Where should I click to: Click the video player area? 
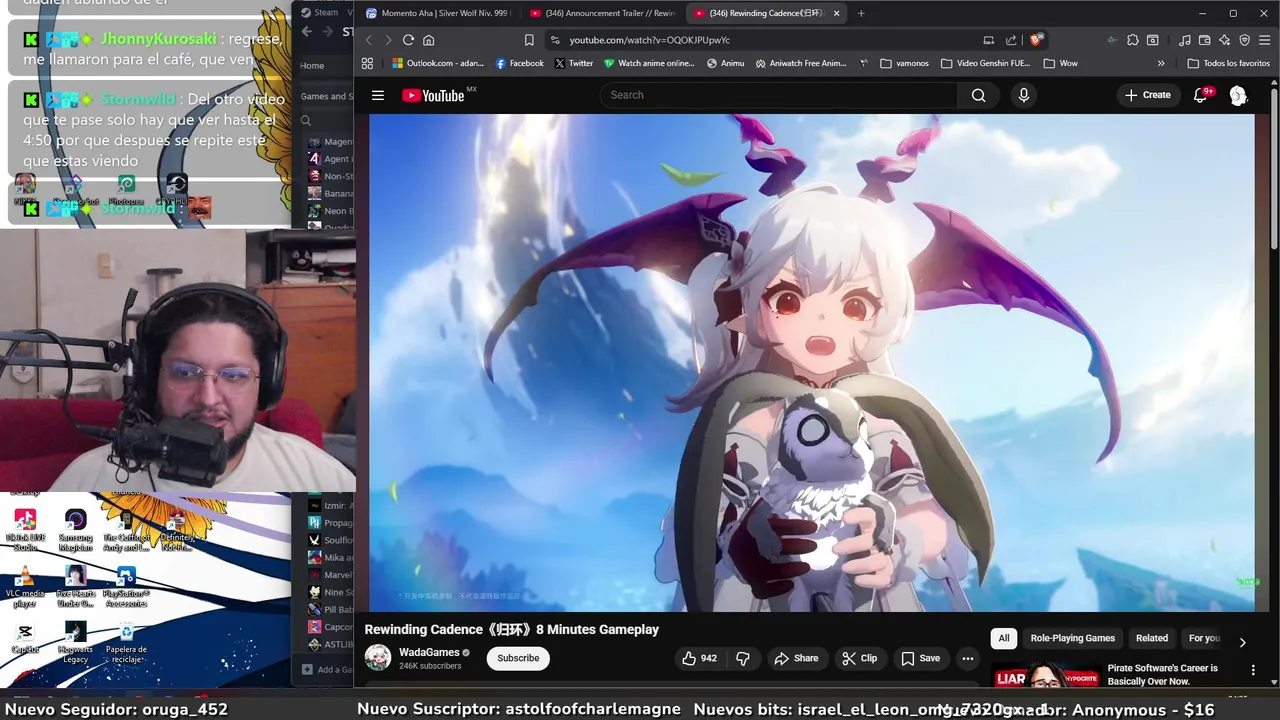(x=811, y=362)
